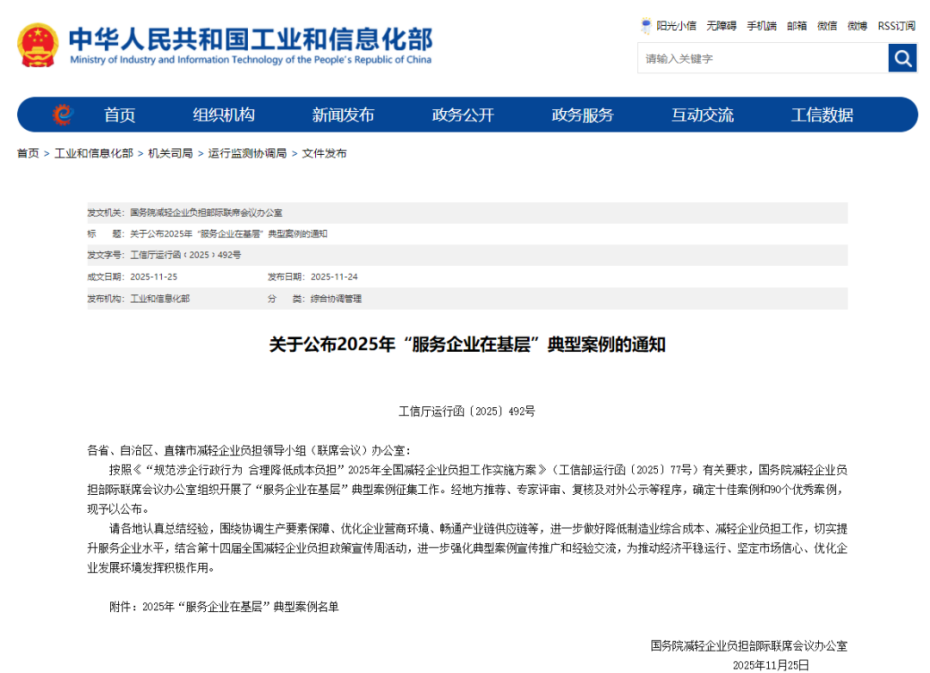The height and width of the screenshot is (673, 930).
Task: Click the search magnifier icon
Action: 902,58
